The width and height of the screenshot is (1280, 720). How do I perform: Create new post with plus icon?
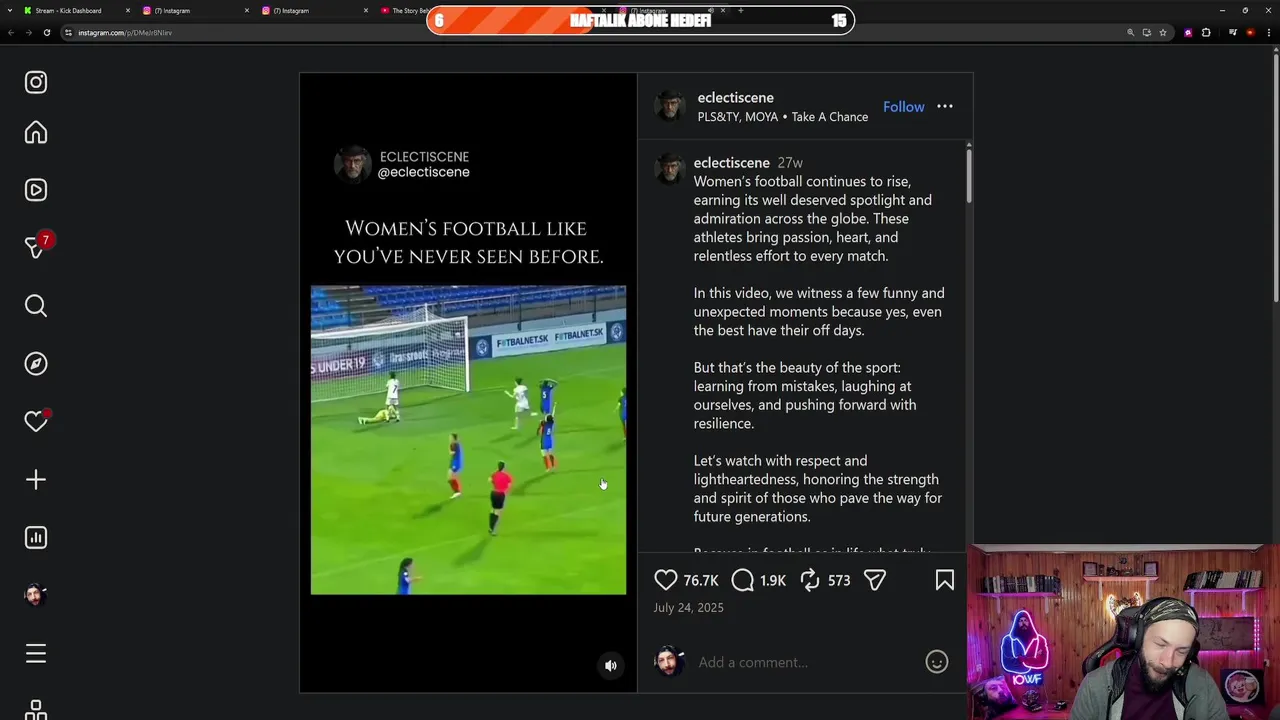click(x=36, y=480)
